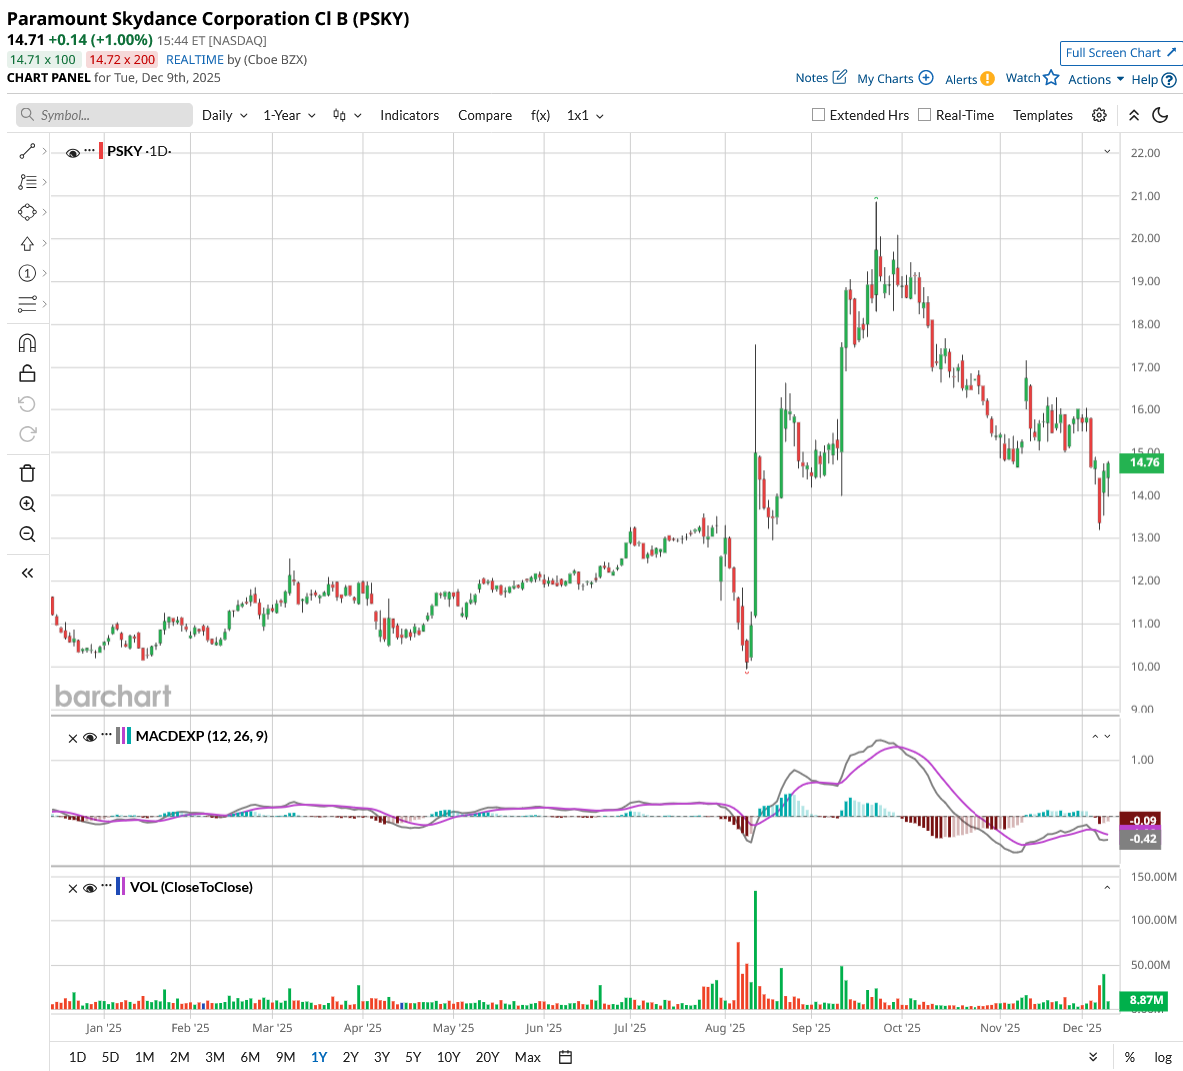This screenshot has width=1183, height=1071.
Task: Select the 10Y time range
Action: pos(448,1057)
